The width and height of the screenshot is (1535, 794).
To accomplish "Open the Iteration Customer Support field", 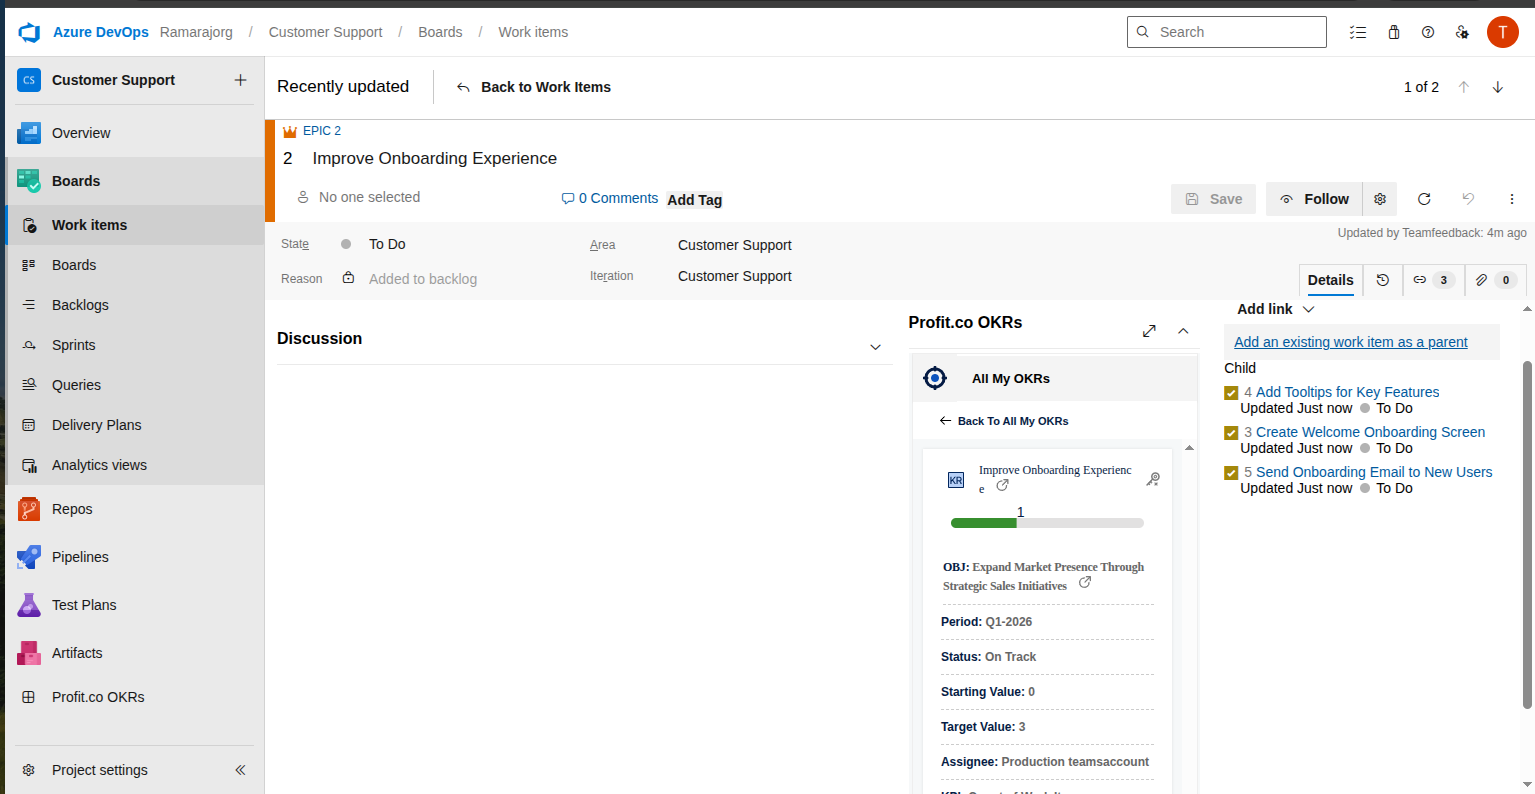I will coord(735,276).
